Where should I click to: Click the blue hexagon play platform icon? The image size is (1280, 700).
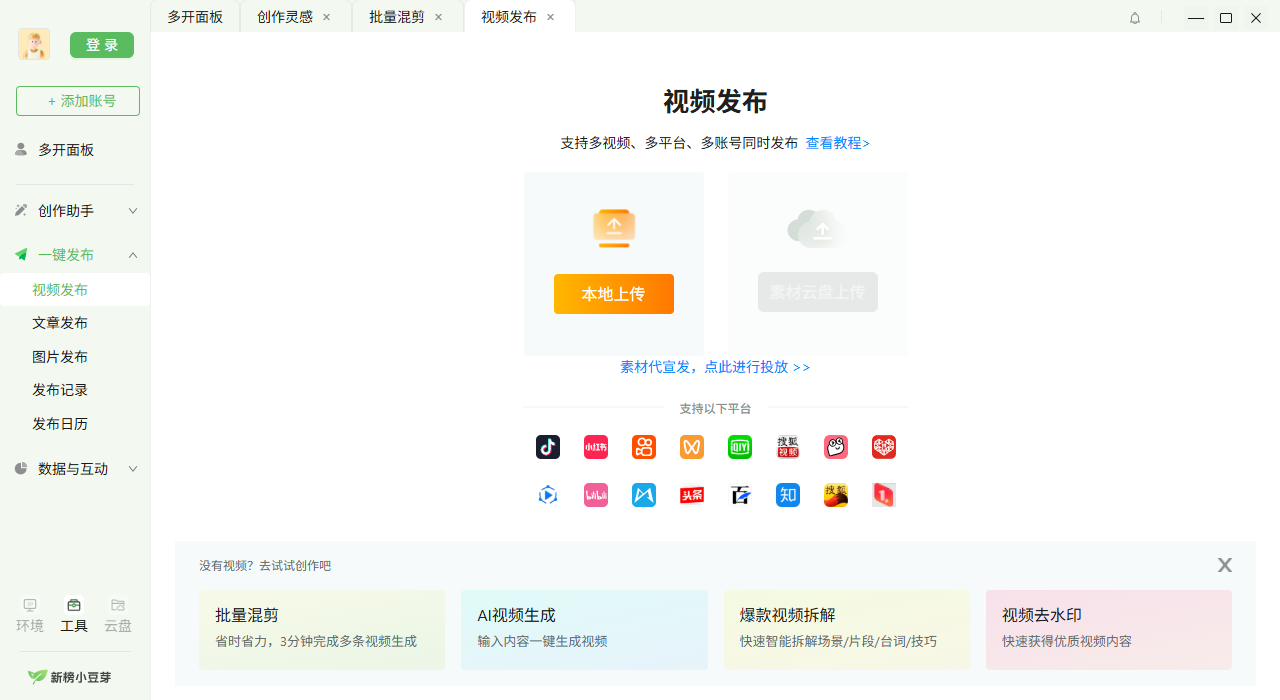pyautogui.click(x=548, y=495)
